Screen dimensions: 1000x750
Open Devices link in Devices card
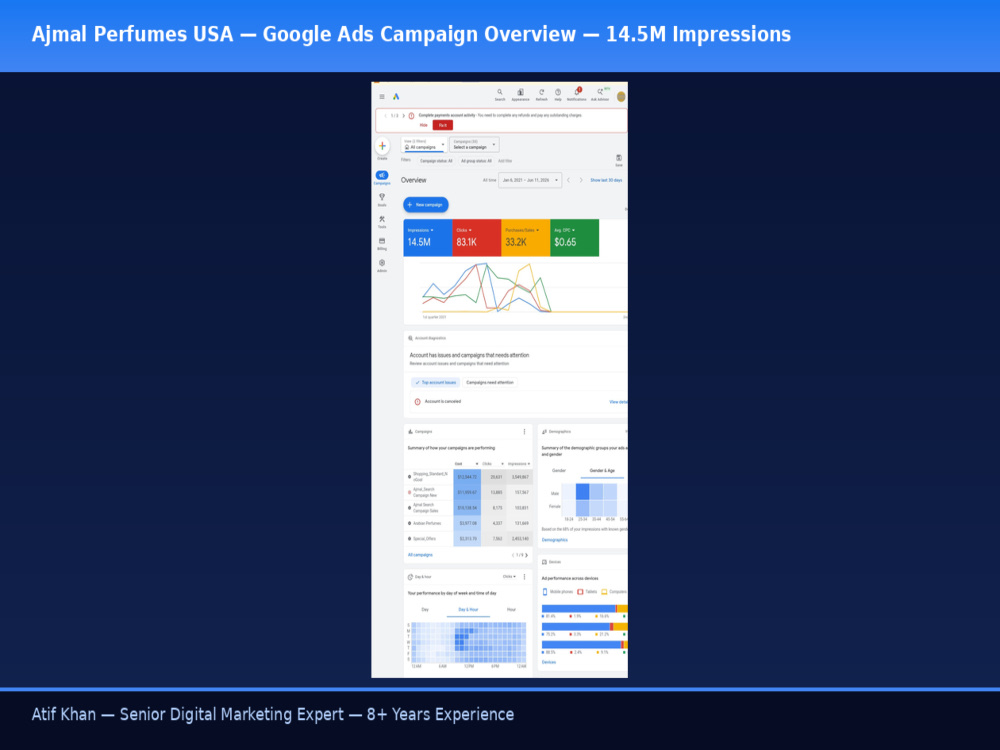(548, 663)
